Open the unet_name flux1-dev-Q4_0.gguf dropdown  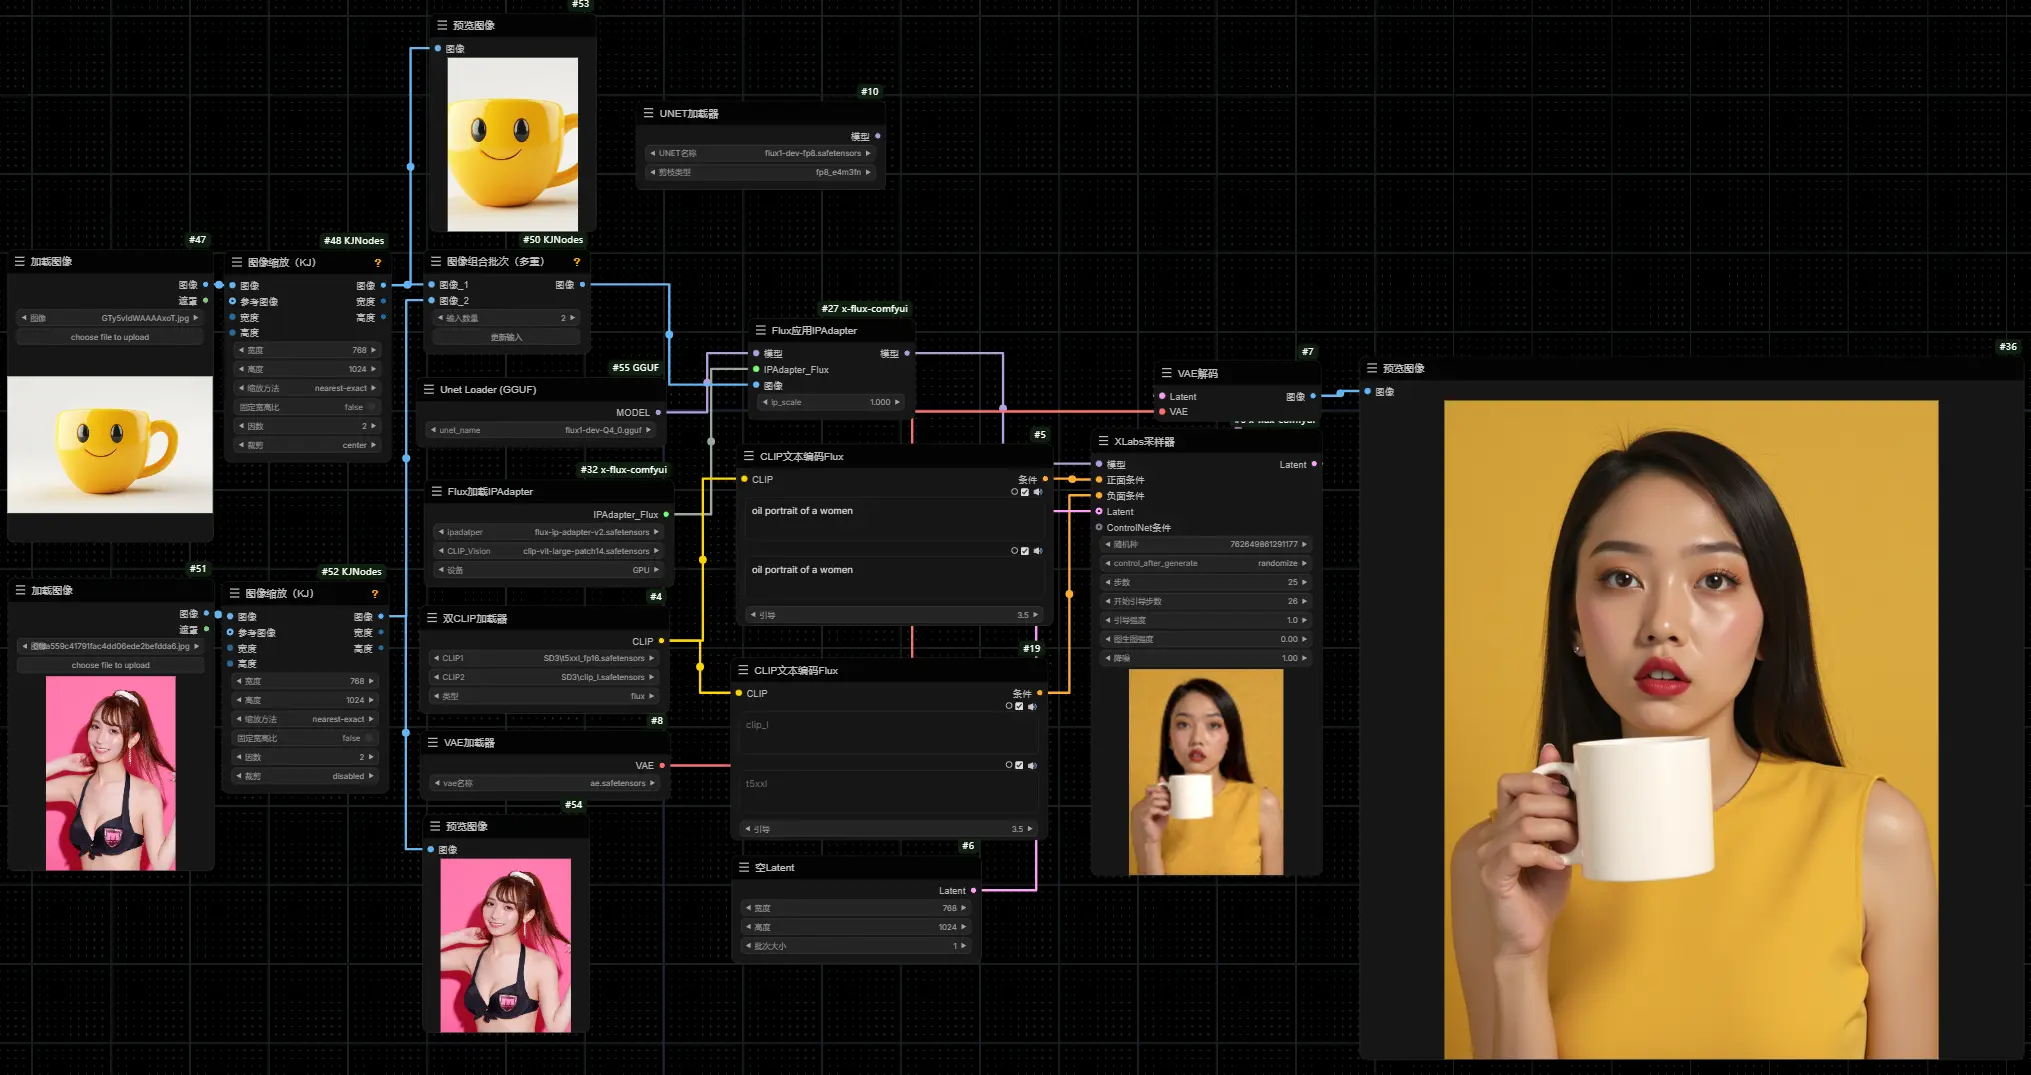541,430
